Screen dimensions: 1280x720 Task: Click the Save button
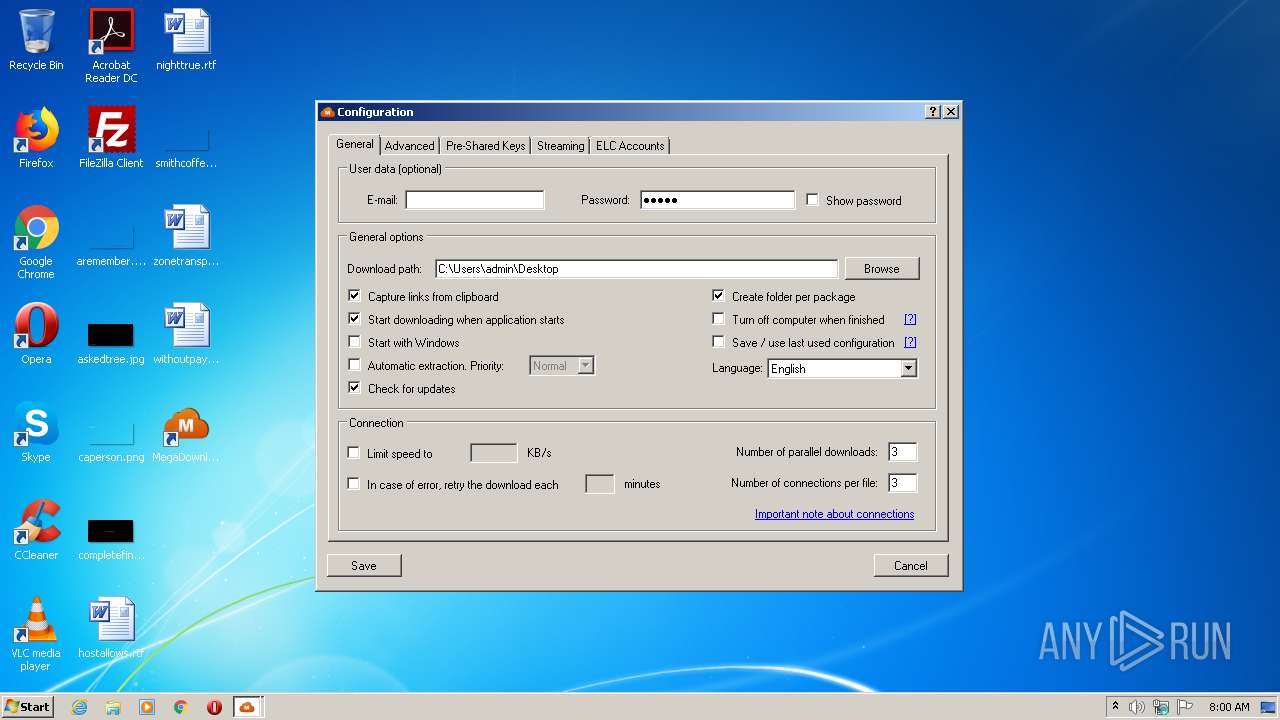point(364,565)
